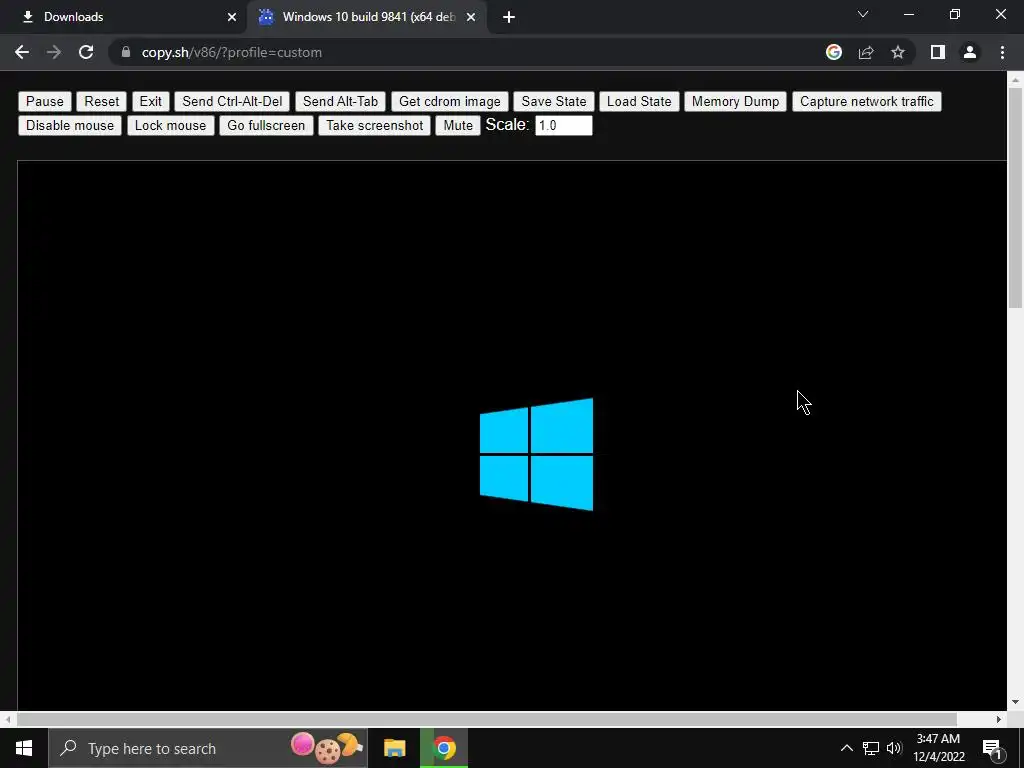Screen dimensions: 1024x768
Task: Click the Chrome taskbar icon
Action: pos(444,748)
